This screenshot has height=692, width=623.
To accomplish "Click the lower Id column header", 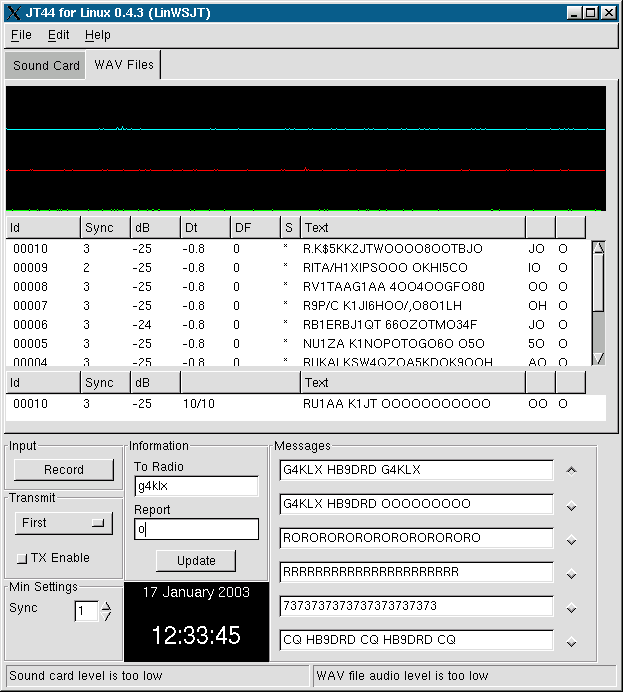I will pos(43,383).
